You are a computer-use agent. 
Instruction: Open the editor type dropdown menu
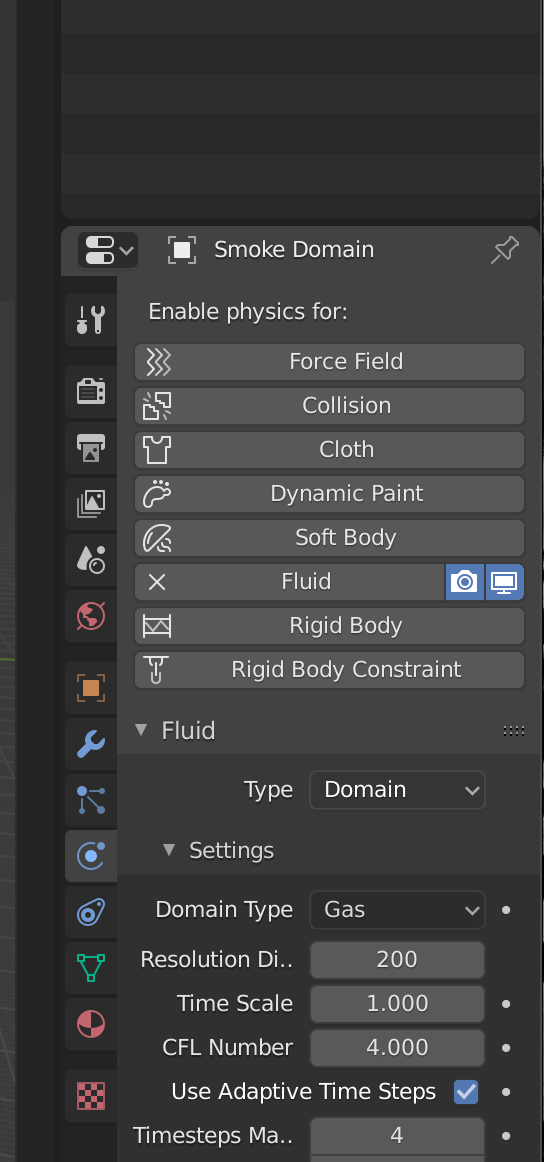click(108, 250)
